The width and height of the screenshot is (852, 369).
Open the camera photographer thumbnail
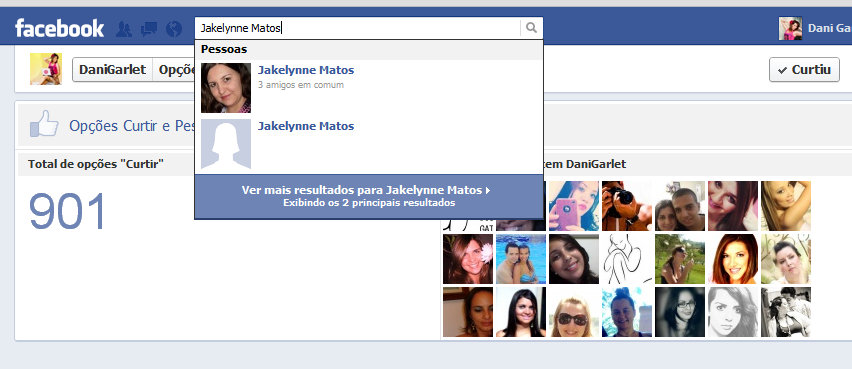pos(627,206)
